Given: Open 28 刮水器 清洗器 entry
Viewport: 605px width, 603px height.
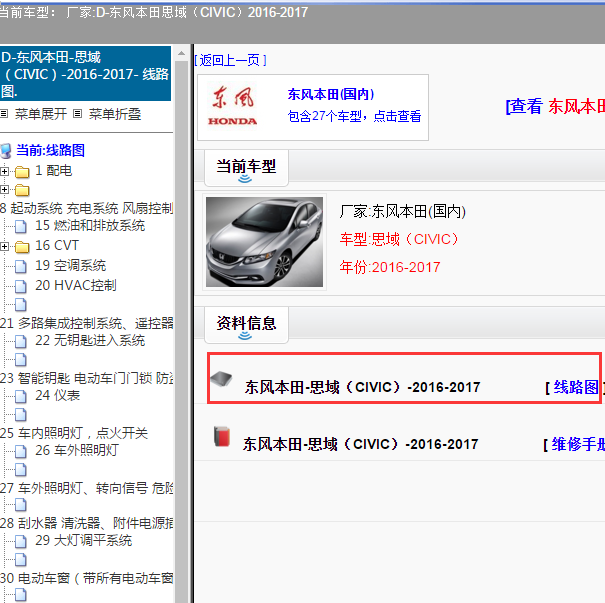Looking at the screenshot, I should 86,523.
